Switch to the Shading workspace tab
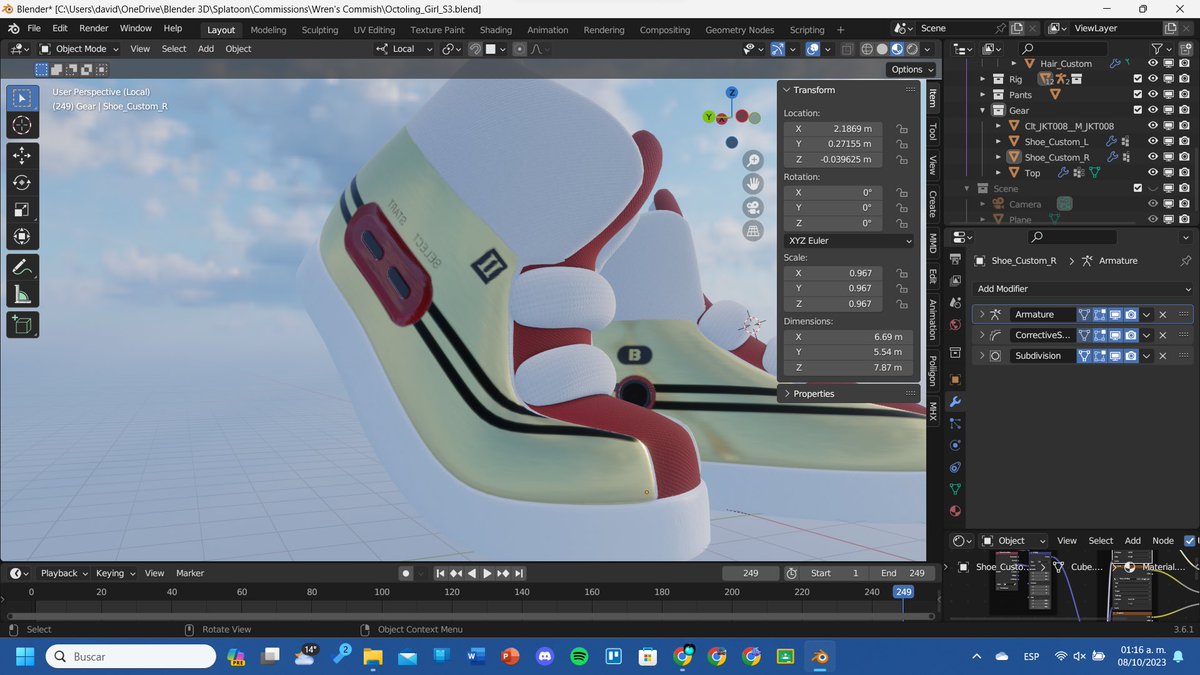Screen dimensions: 1200x675 coord(495,30)
